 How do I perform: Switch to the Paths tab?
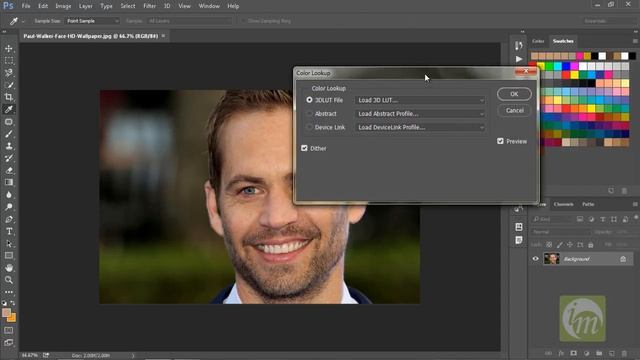(x=588, y=204)
